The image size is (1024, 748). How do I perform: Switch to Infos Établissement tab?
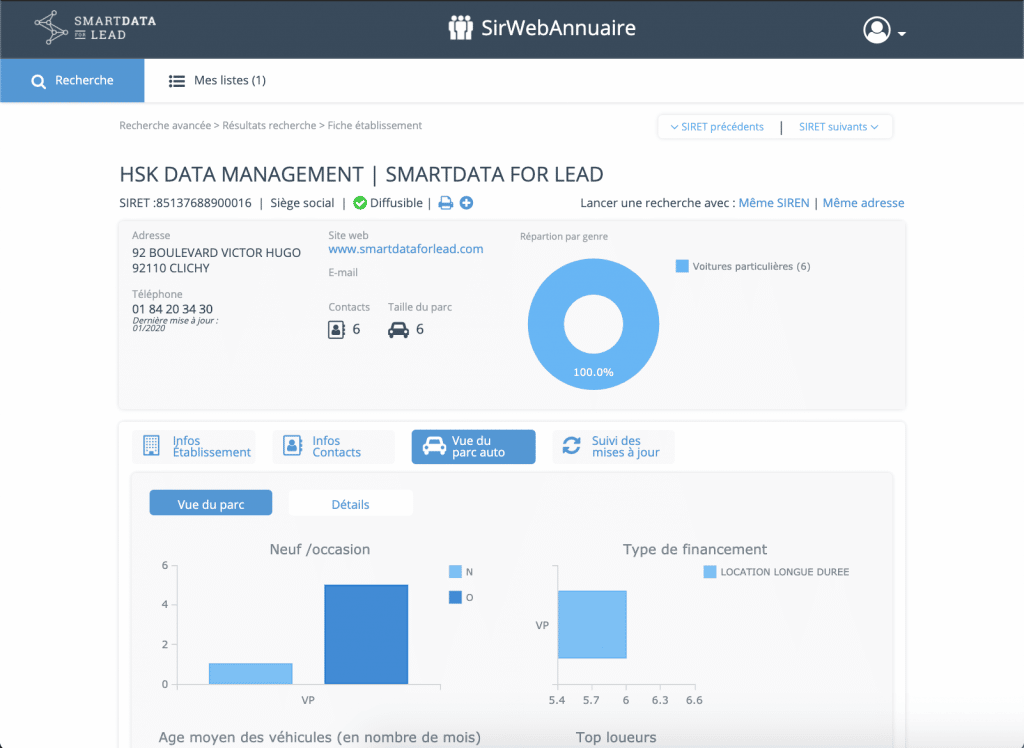[193, 447]
